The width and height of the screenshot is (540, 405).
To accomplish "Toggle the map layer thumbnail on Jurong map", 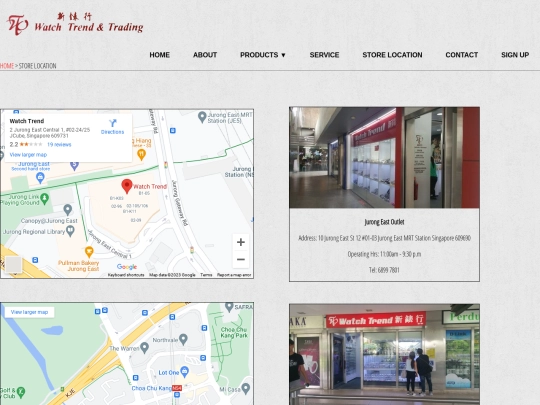I will pos(14,264).
